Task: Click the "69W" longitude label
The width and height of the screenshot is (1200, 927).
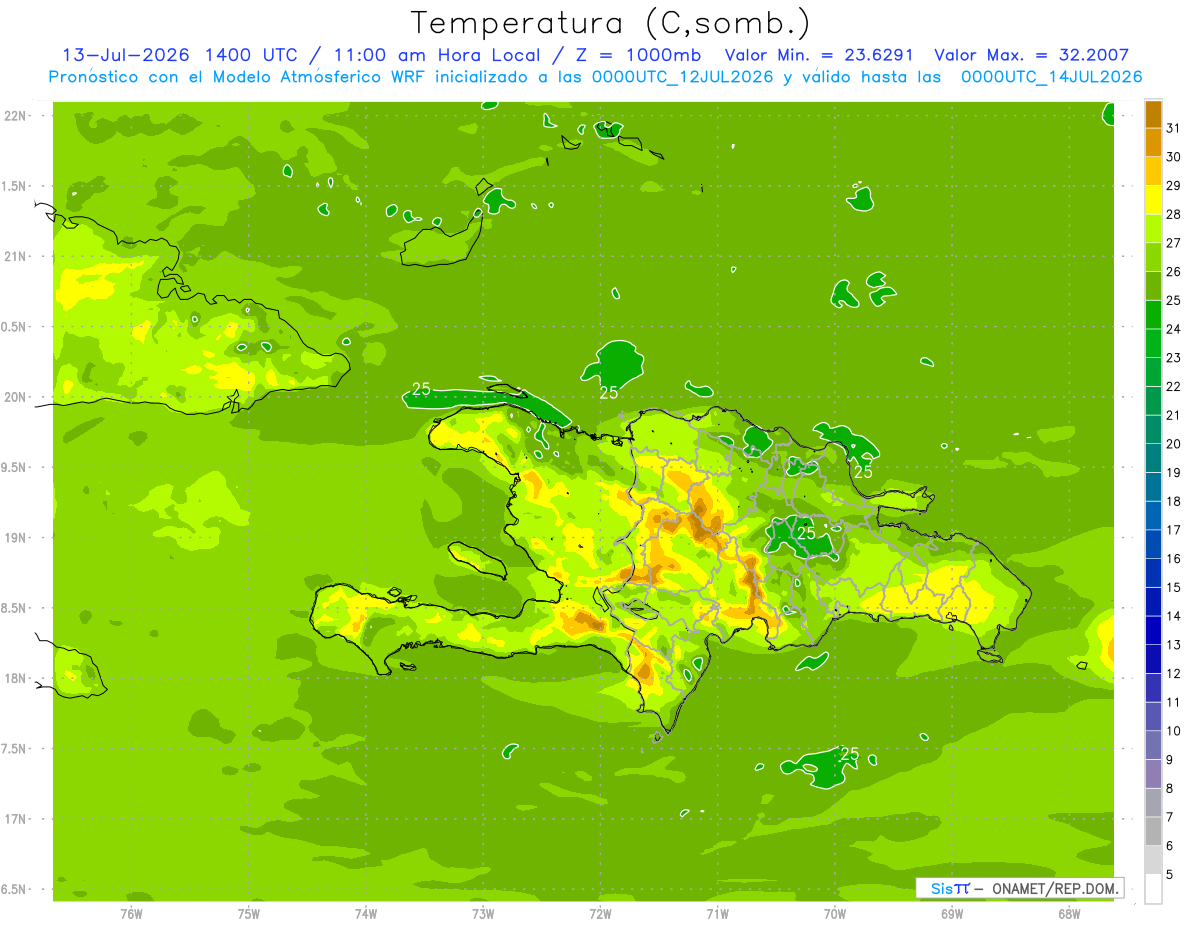Action: click(x=952, y=913)
